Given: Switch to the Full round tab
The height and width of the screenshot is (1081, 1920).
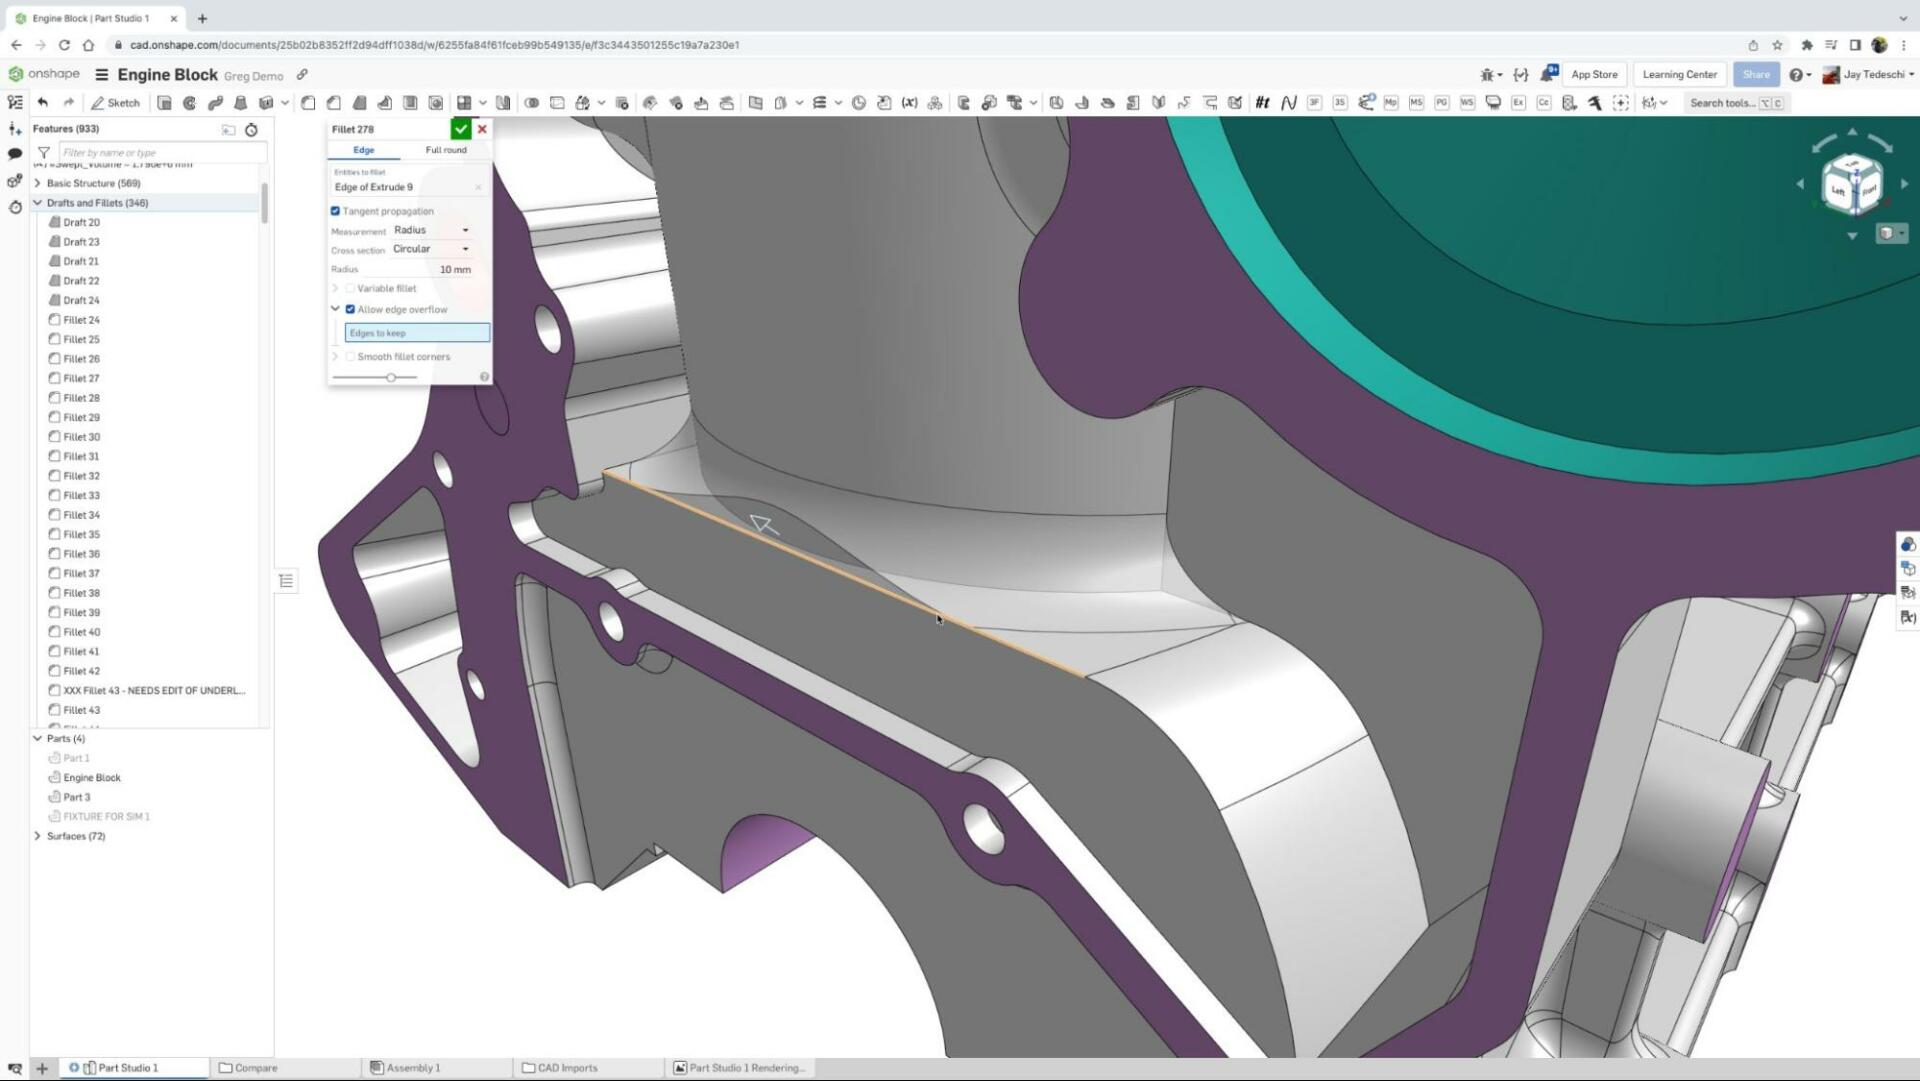Looking at the screenshot, I should (x=446, y=149).
